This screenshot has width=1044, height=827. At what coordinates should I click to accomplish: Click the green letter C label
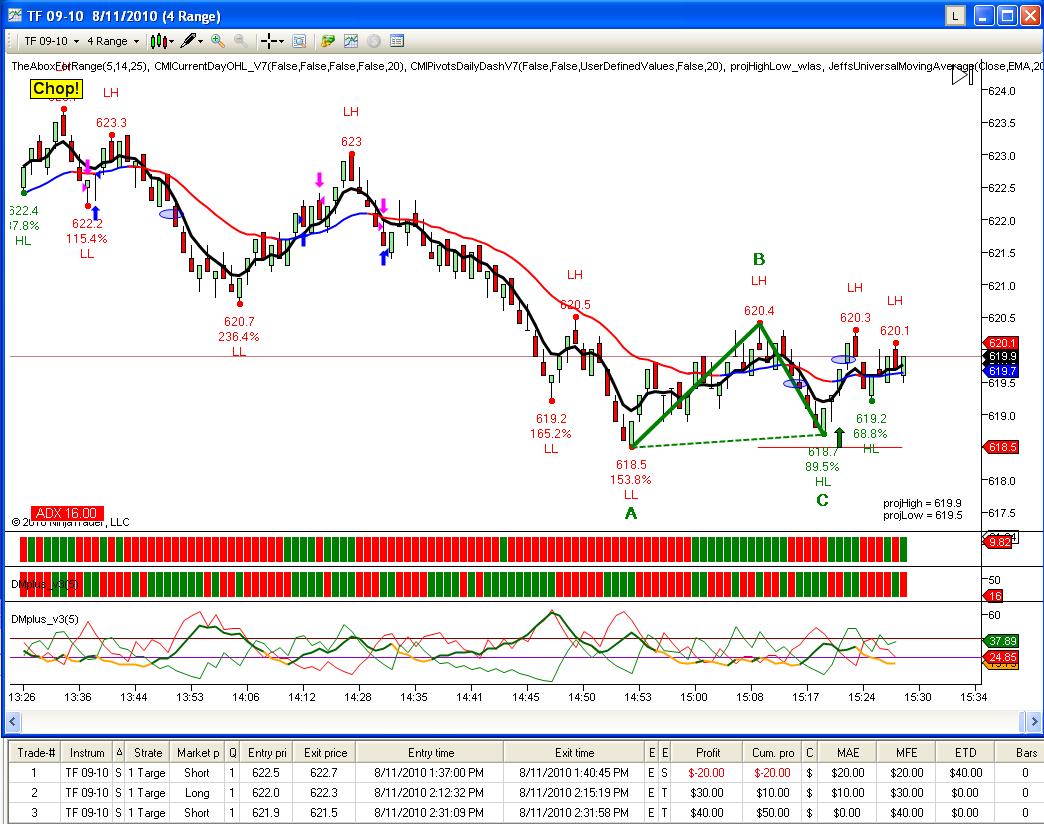(x=822, y=500)
